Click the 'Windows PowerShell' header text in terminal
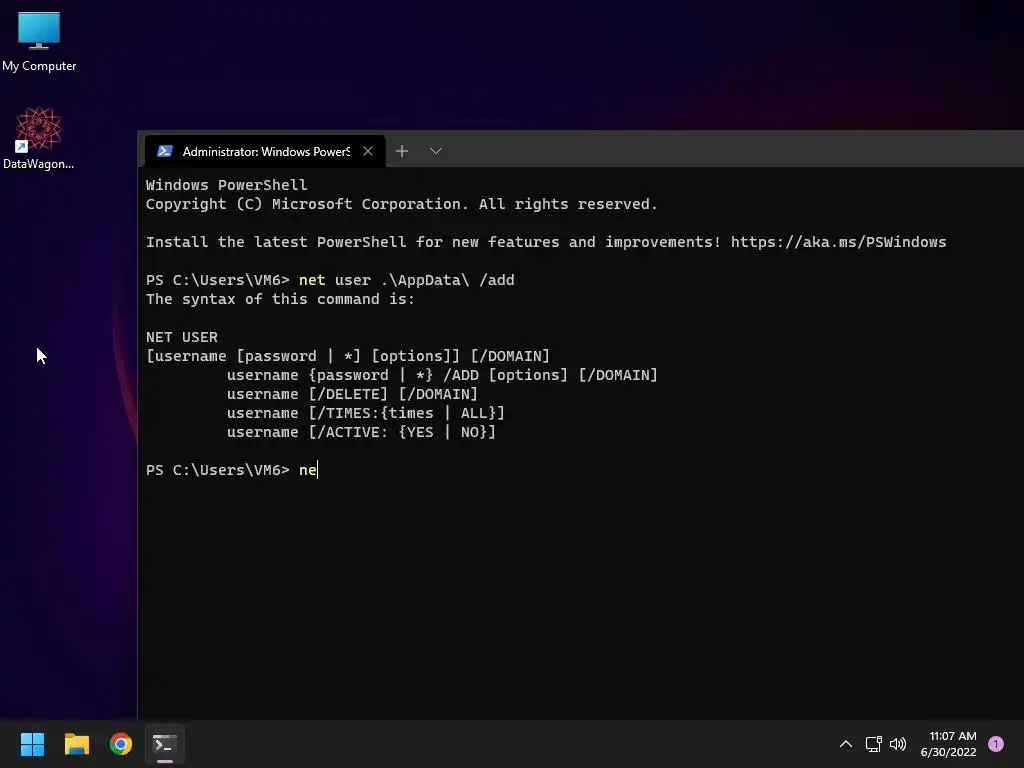 pyautogui.click(x=226, y=185)
